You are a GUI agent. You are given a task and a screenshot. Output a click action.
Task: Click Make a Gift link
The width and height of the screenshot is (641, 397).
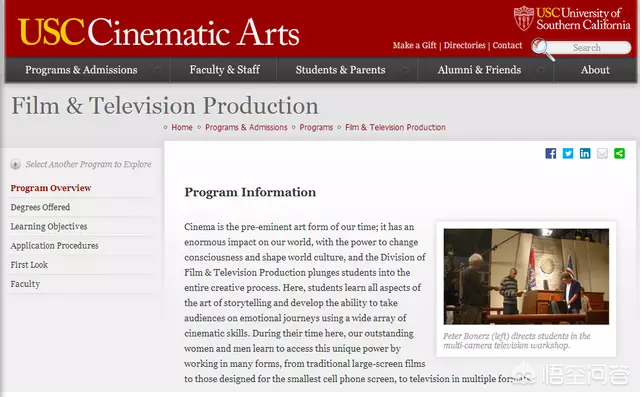(x=415, y=45)
